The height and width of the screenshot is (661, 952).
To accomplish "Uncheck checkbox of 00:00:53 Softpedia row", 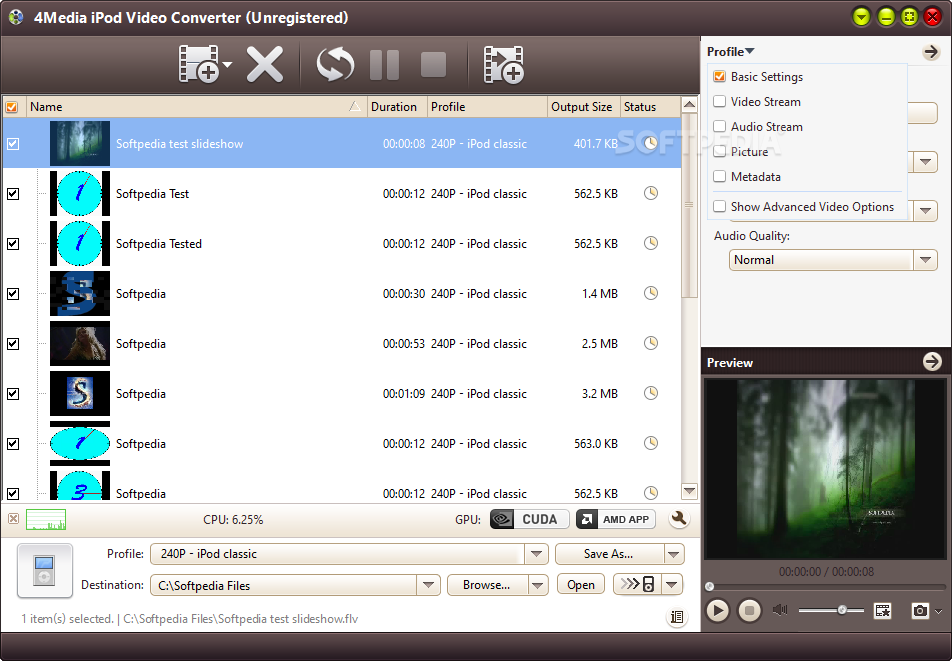I will 13,344.
